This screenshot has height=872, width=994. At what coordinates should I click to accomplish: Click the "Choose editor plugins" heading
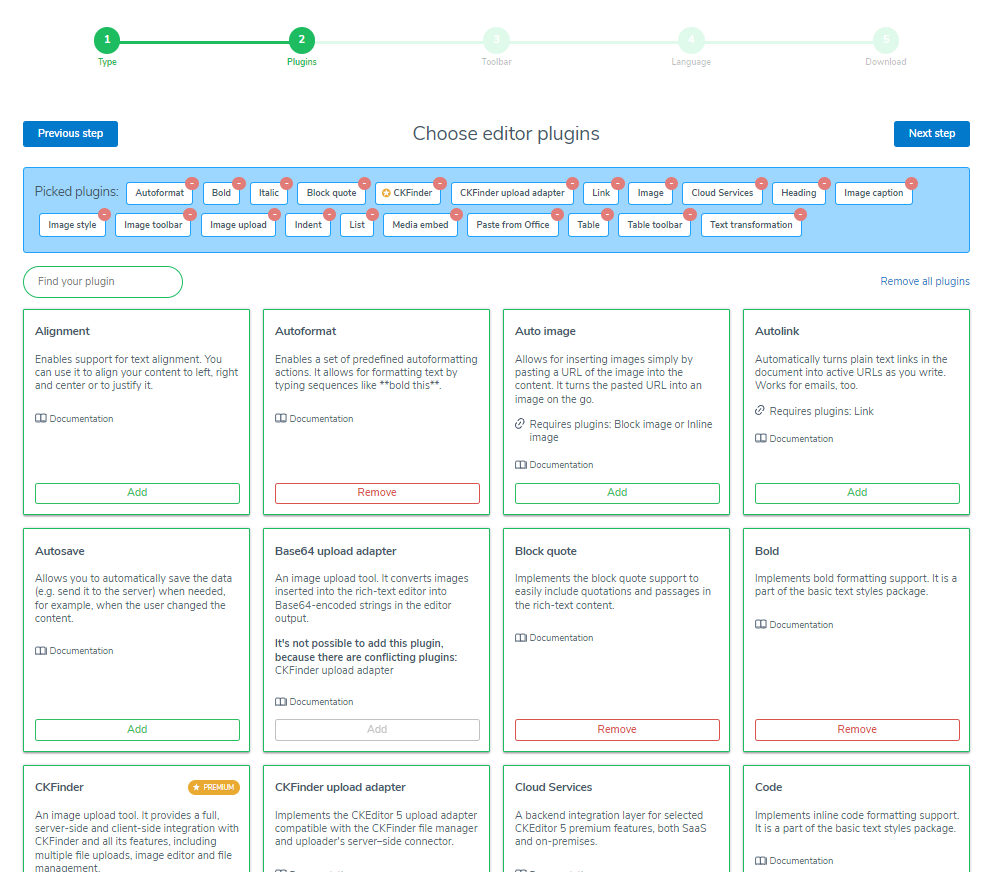pyautogui.click(x=506, y=134)
